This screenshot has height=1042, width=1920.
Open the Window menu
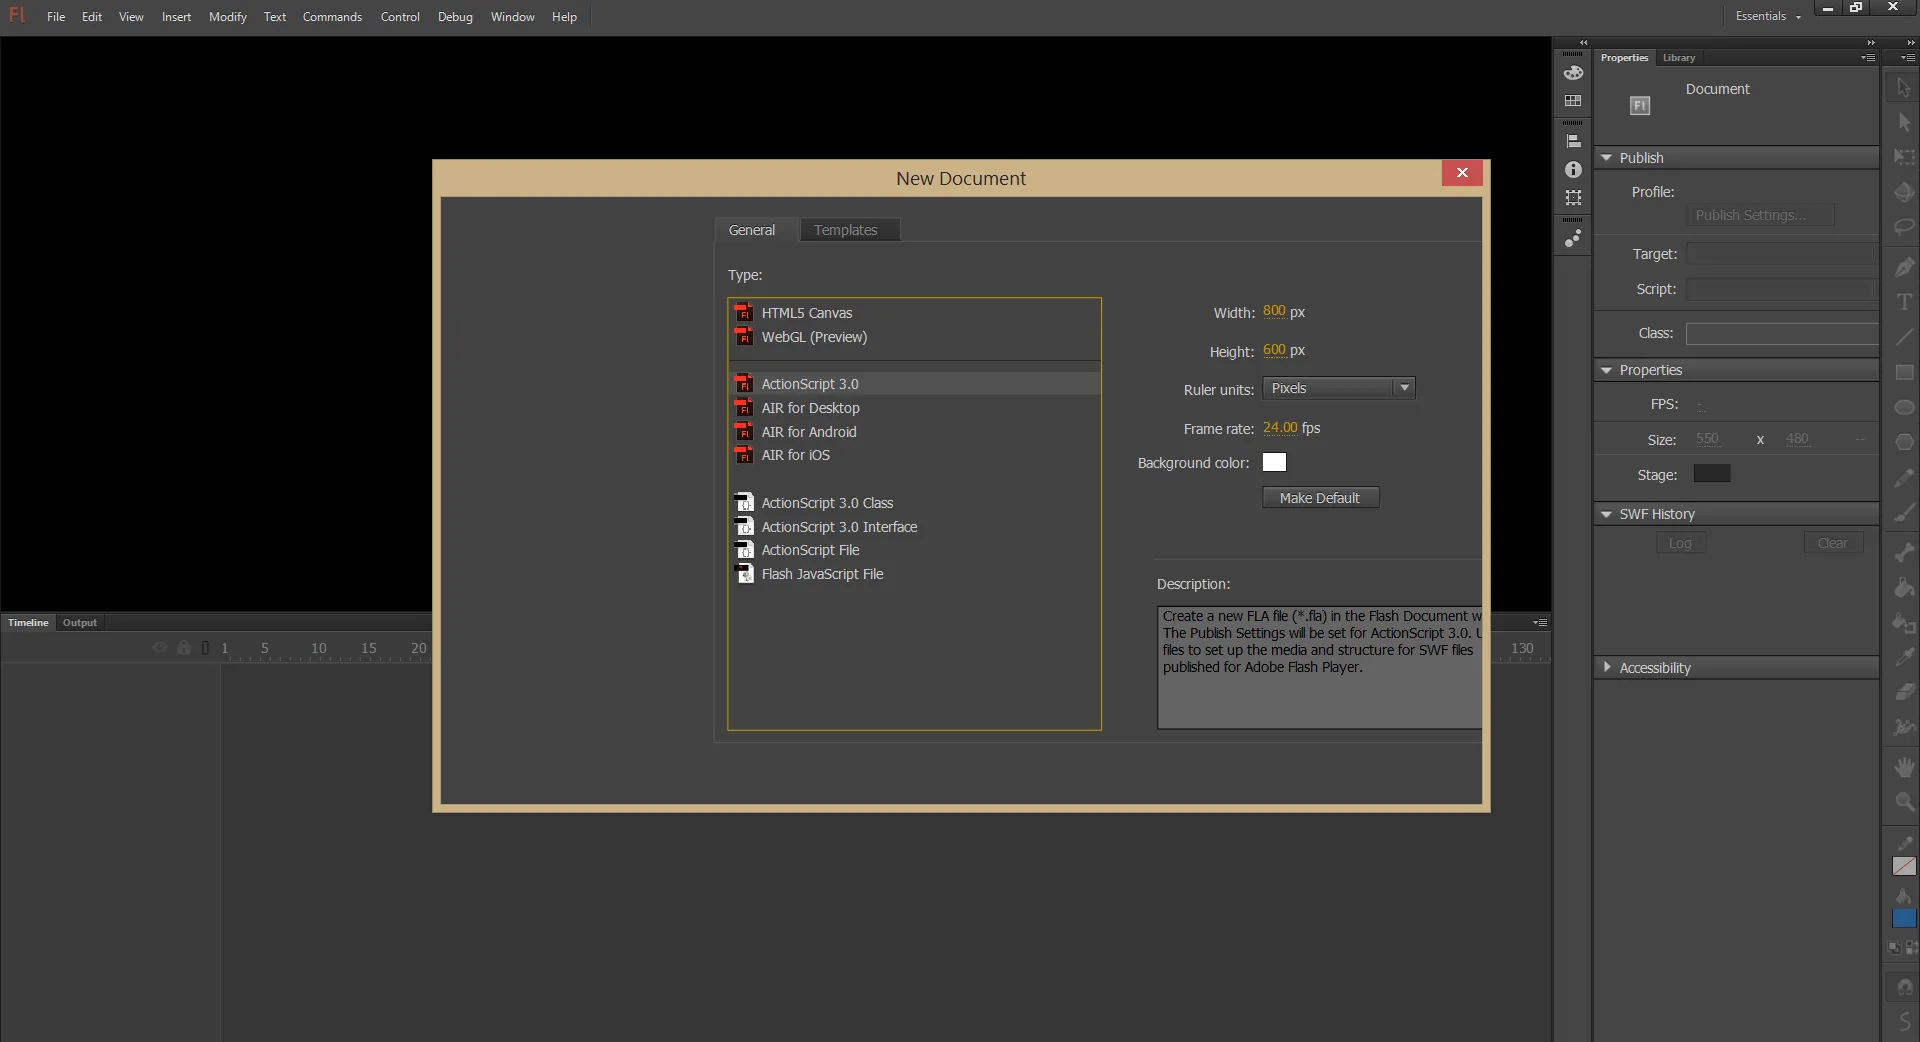(512, 17)
